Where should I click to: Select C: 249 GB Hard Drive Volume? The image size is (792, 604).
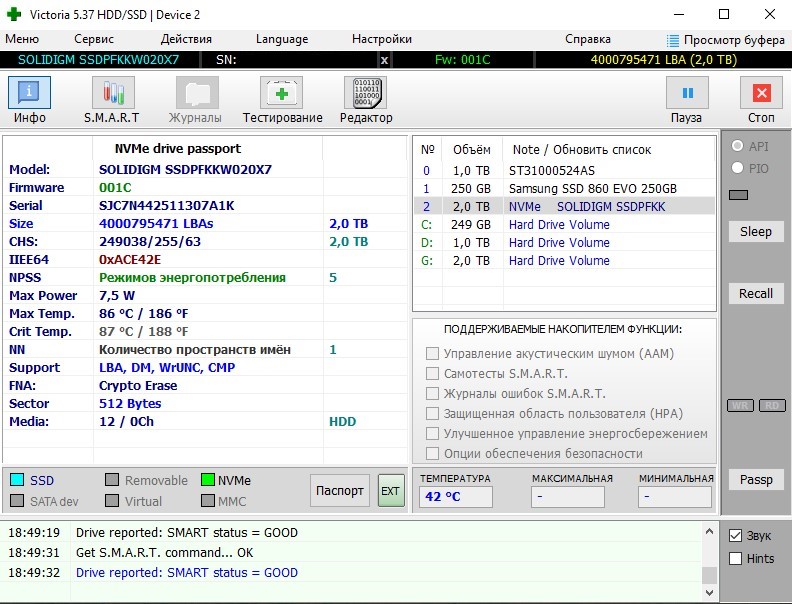tap(564, 225)
